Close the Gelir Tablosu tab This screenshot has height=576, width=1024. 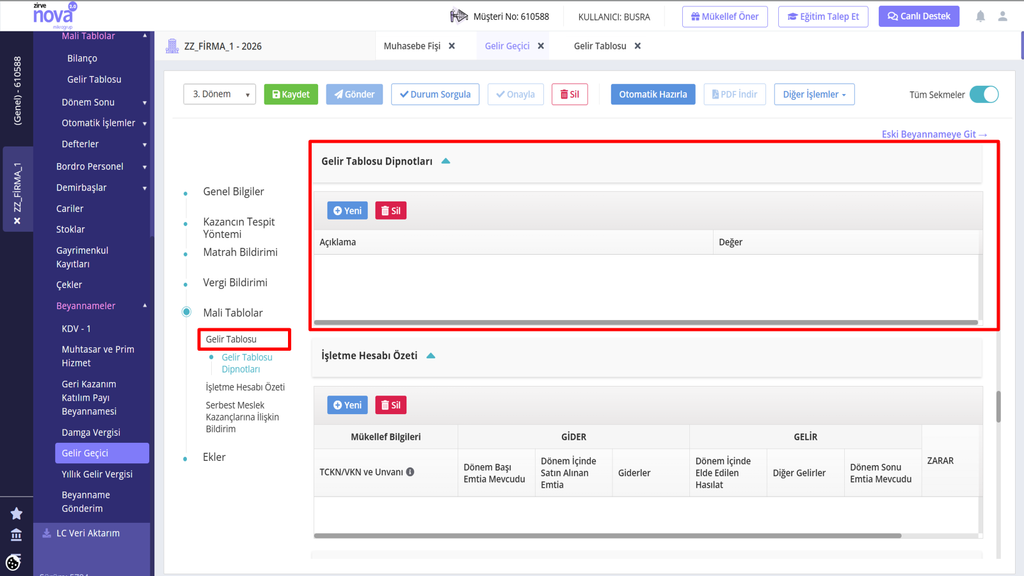637,46
